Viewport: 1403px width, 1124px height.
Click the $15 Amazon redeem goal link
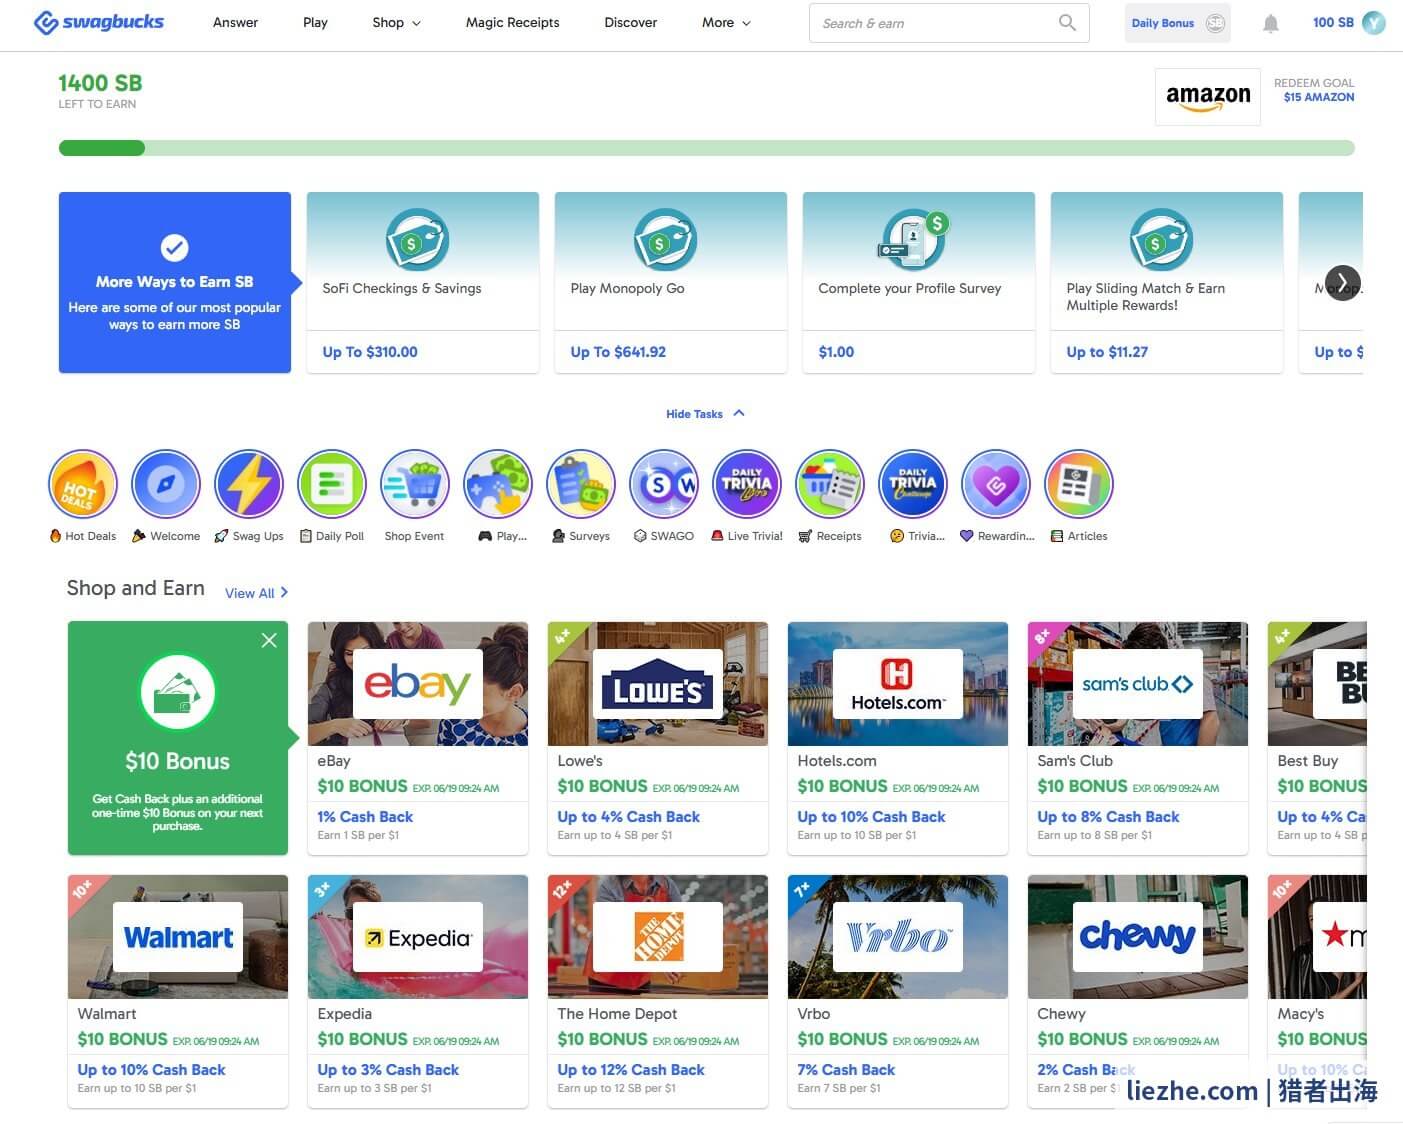(x=1319, y=97)
